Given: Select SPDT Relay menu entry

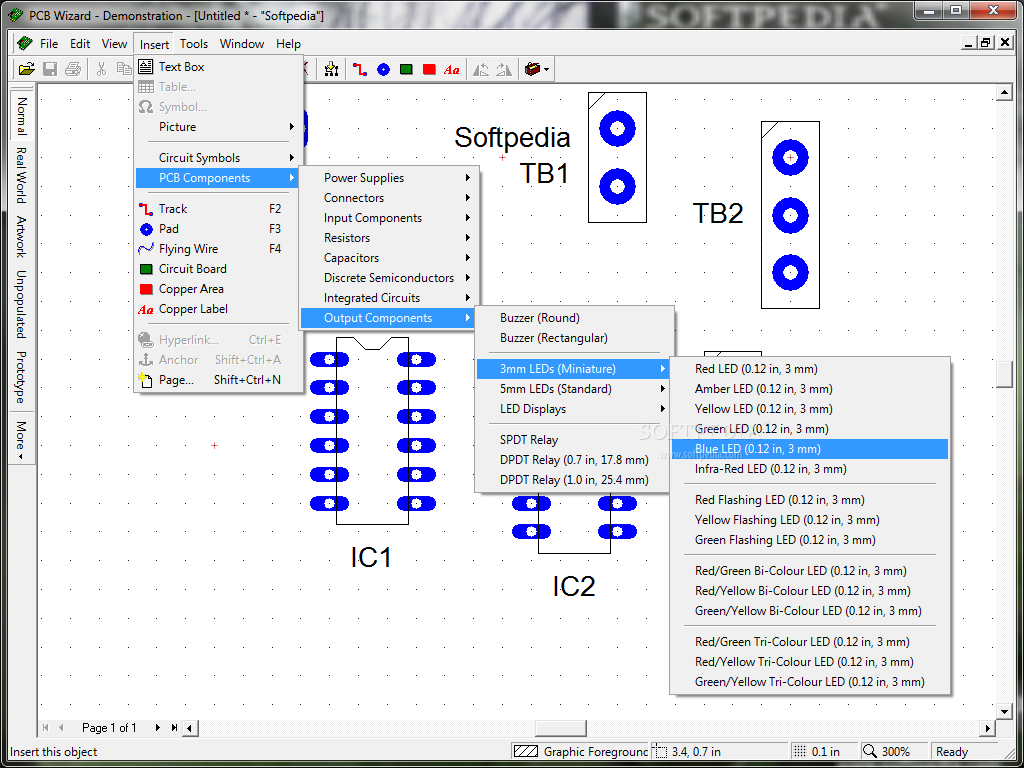Looking at the screenshot, I should click(573, 440).
